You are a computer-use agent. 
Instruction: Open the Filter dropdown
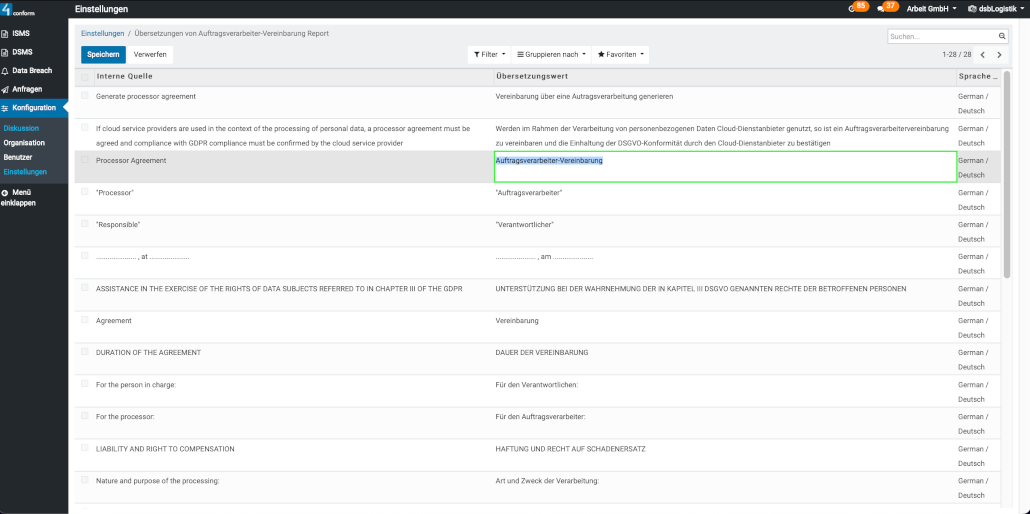click(489, 54)
